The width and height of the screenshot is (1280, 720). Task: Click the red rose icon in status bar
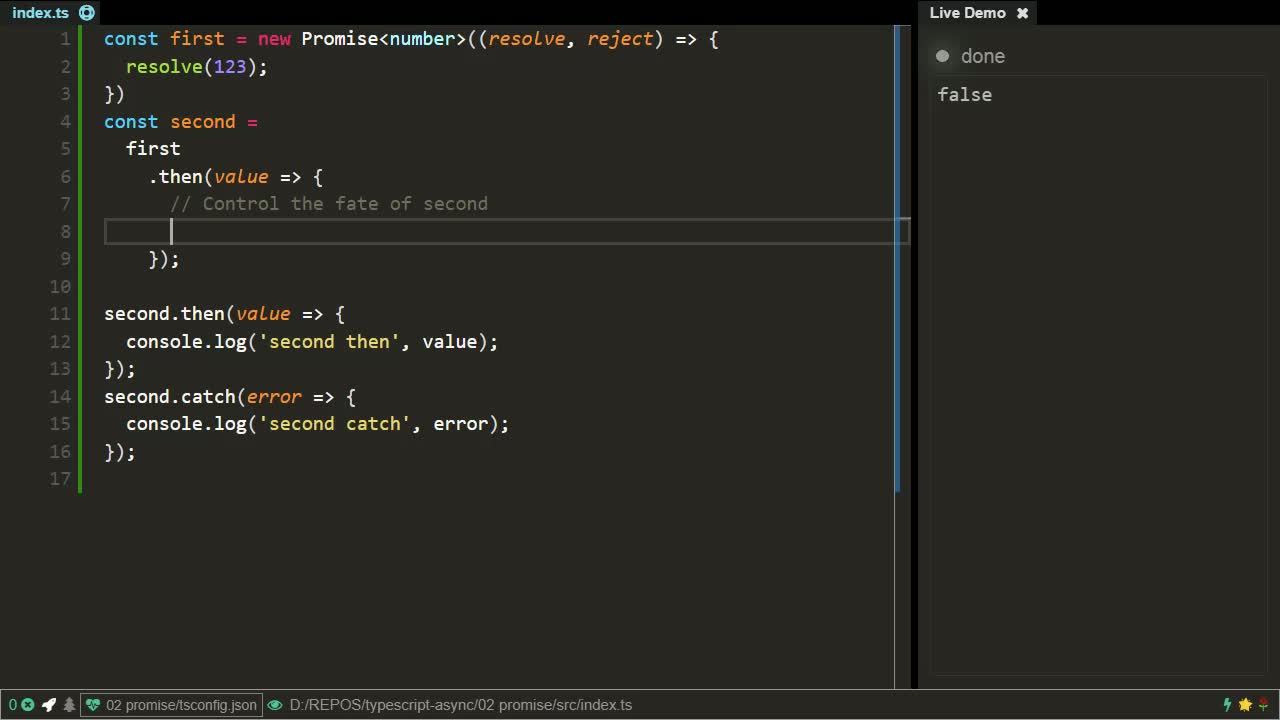(x=1264, y=705)
